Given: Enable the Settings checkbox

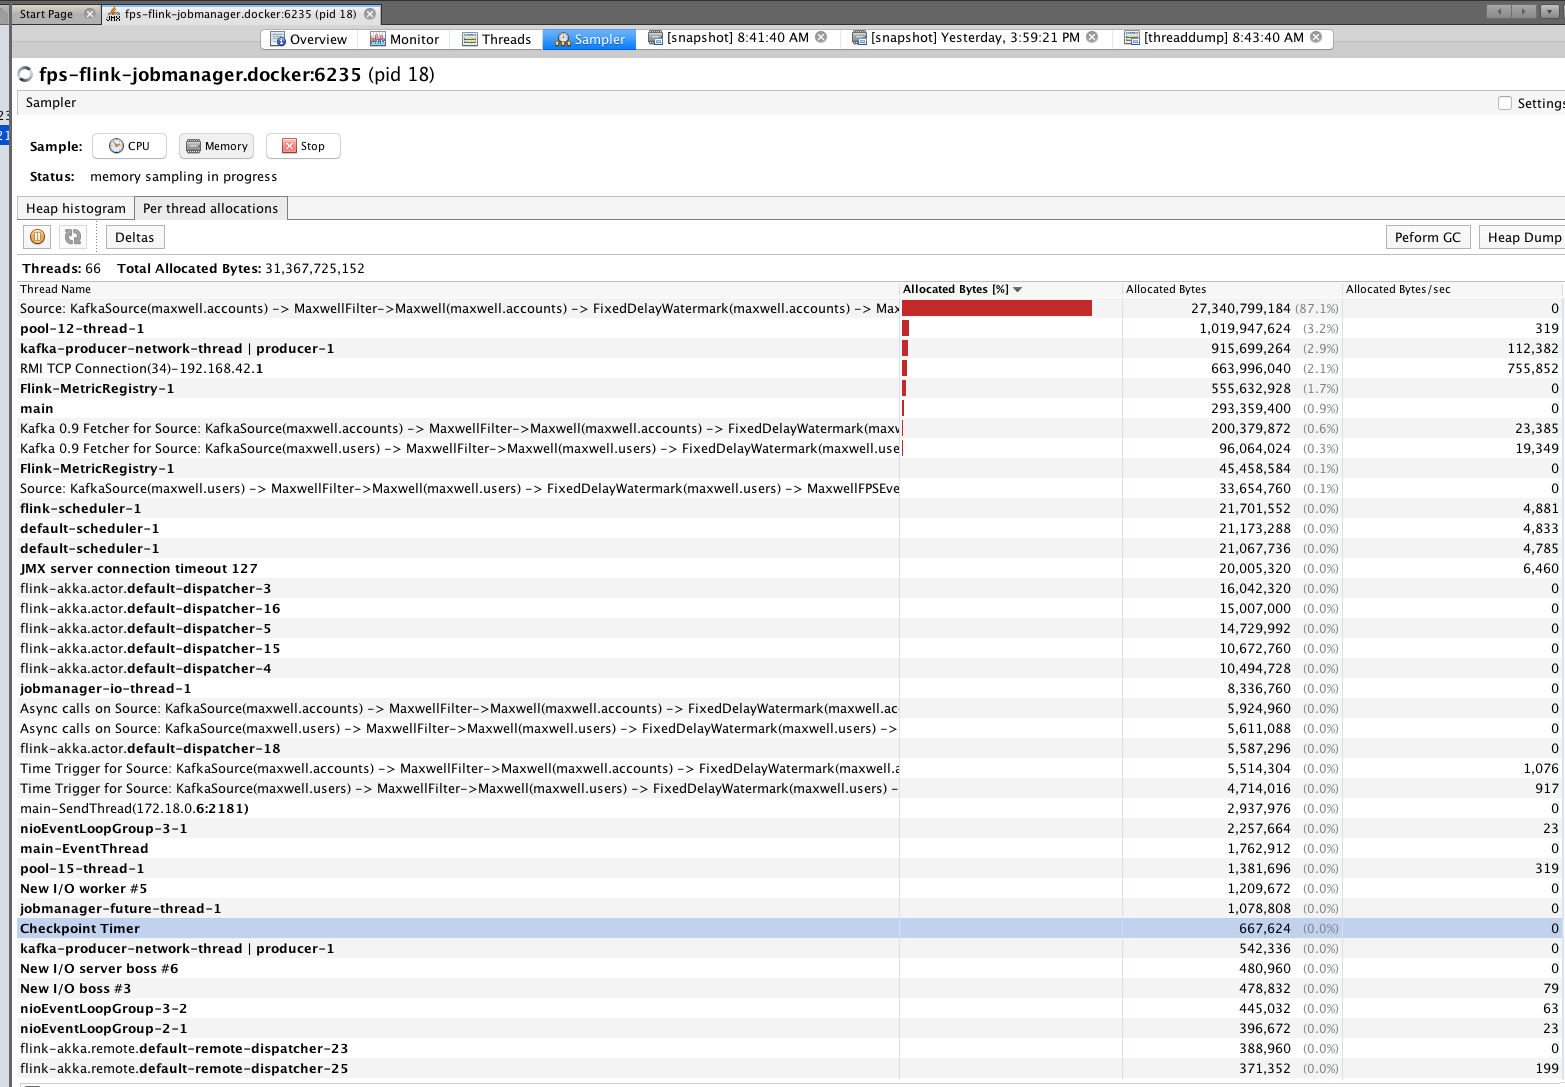Looking at the screenshot, I should click(x=1505, y=103).
